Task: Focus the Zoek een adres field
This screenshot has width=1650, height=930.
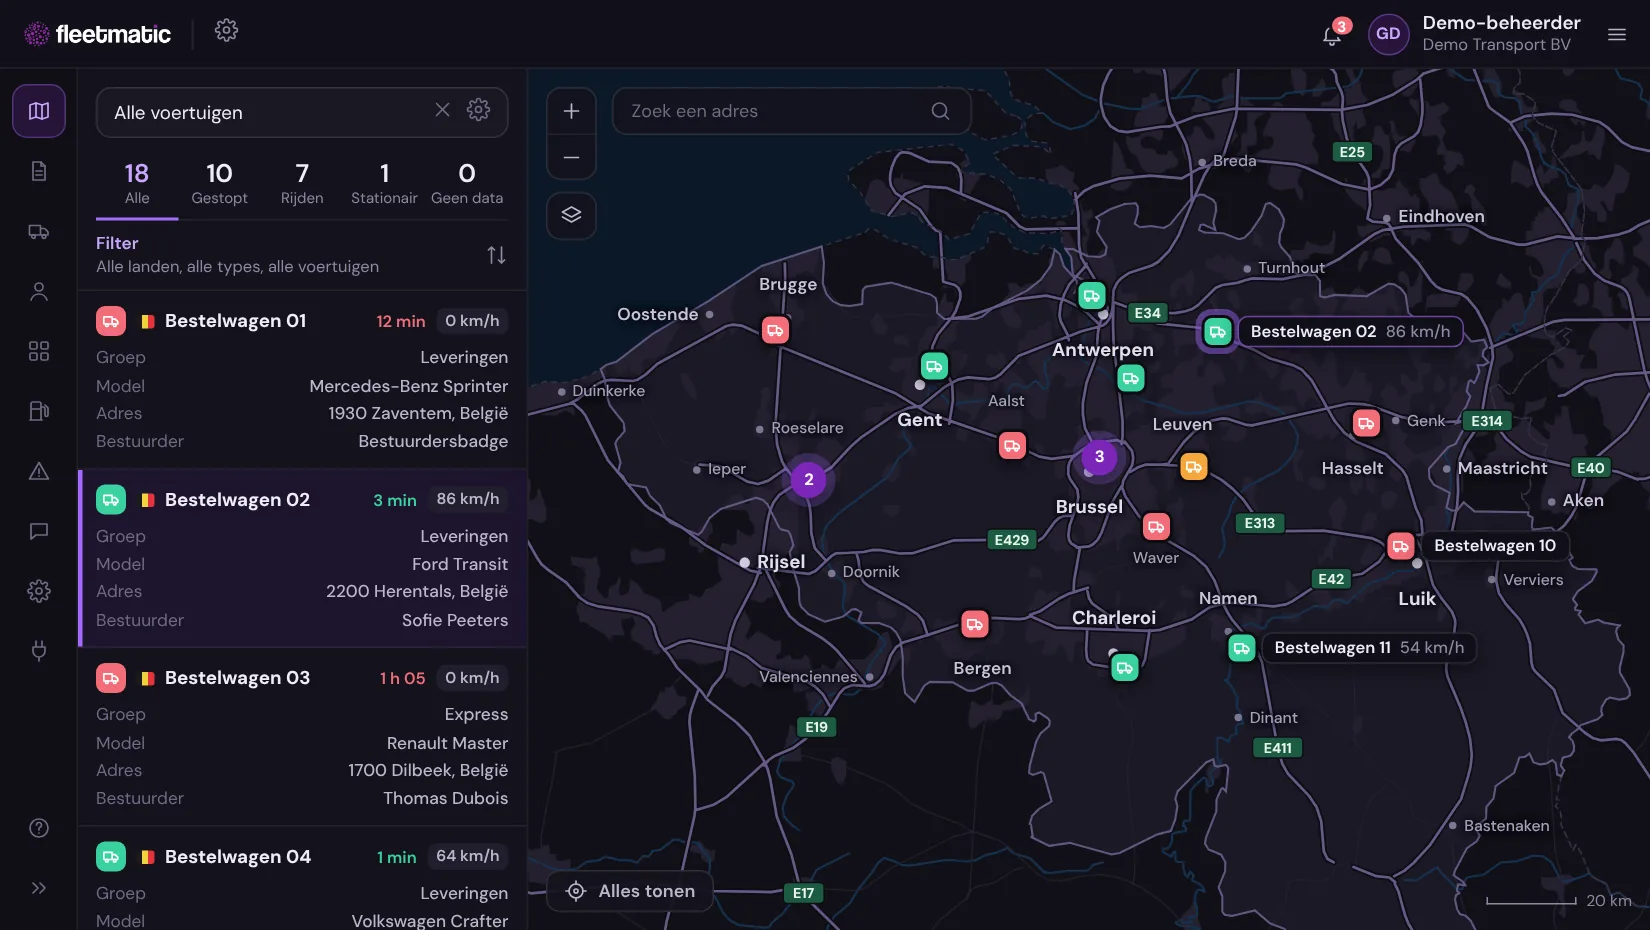Action: pos(791,111)
